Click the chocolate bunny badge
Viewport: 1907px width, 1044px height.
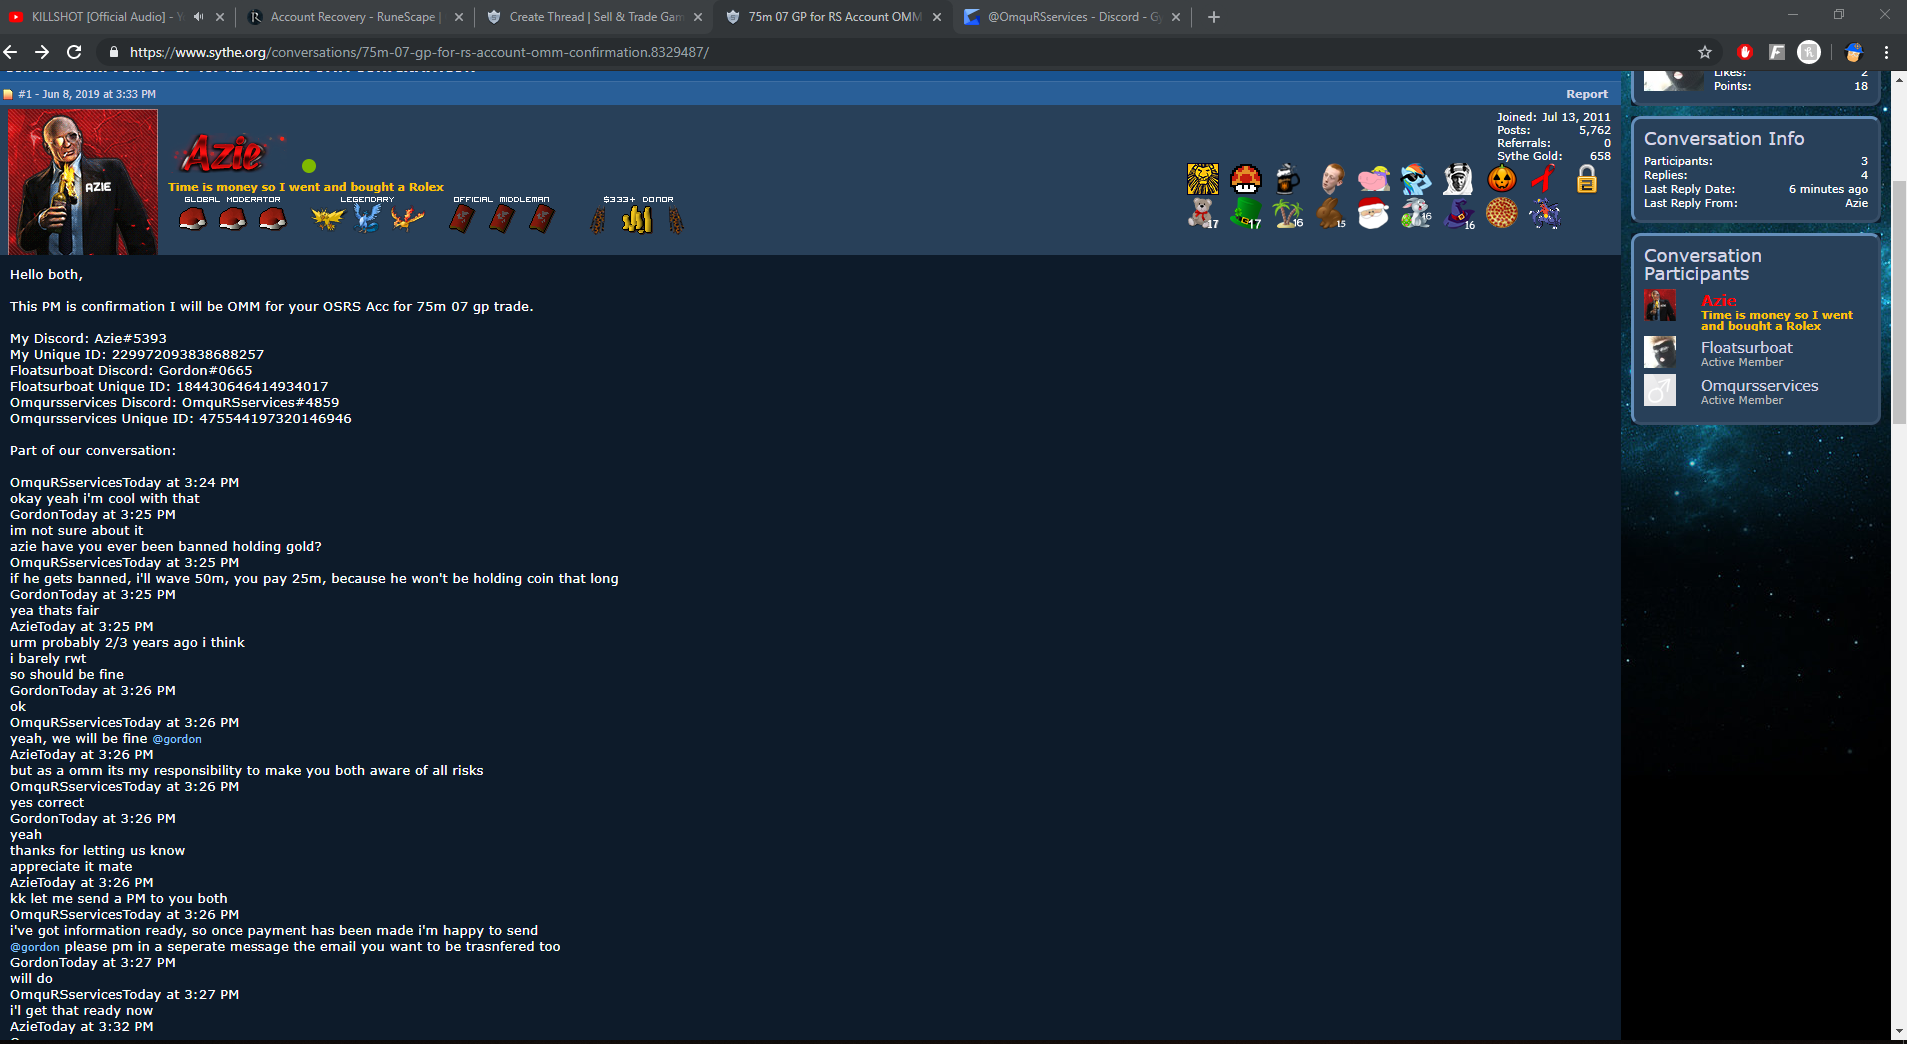(x=1331, y=213)
